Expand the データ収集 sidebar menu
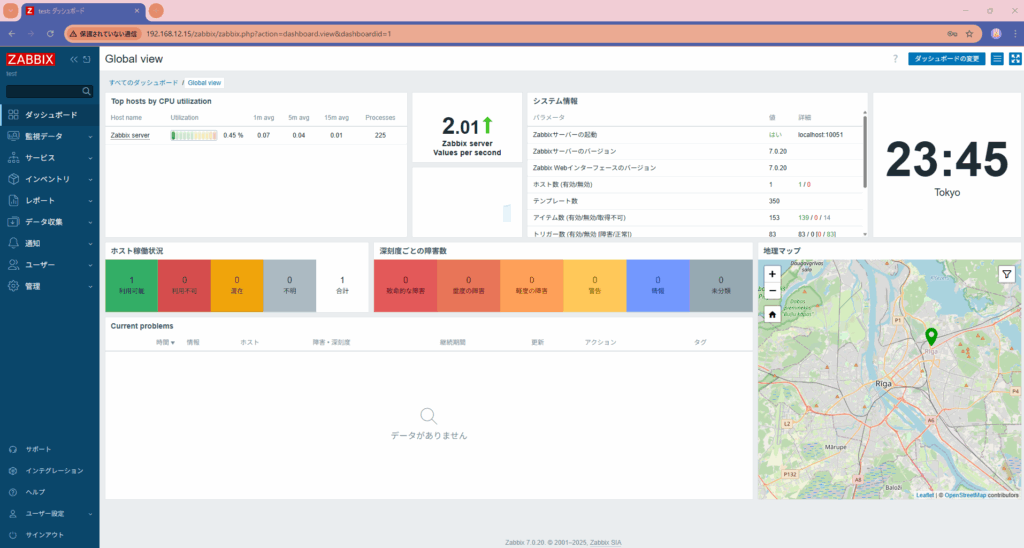 pyautogui.click(x=48, y=222)
